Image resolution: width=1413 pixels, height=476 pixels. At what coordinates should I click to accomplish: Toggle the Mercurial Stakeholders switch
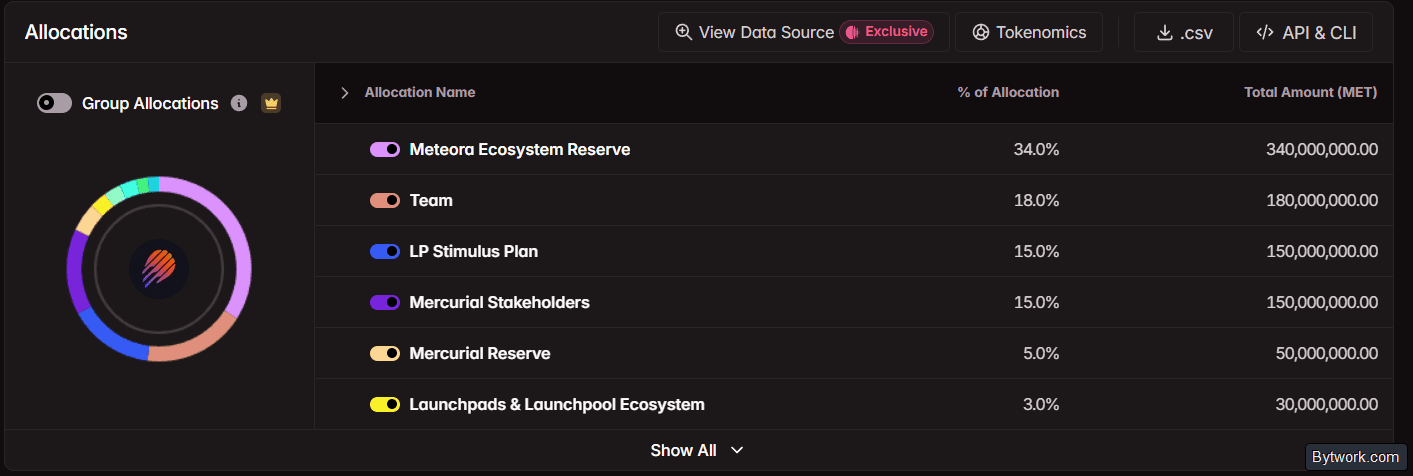point(385,302)
